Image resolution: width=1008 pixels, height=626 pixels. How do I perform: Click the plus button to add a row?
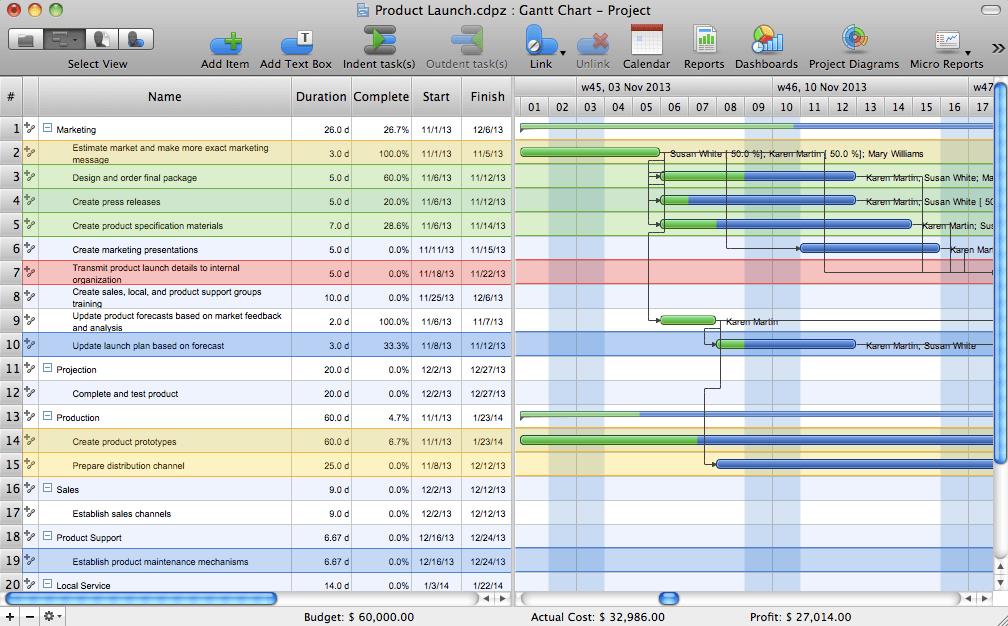(x=10, y=616)
